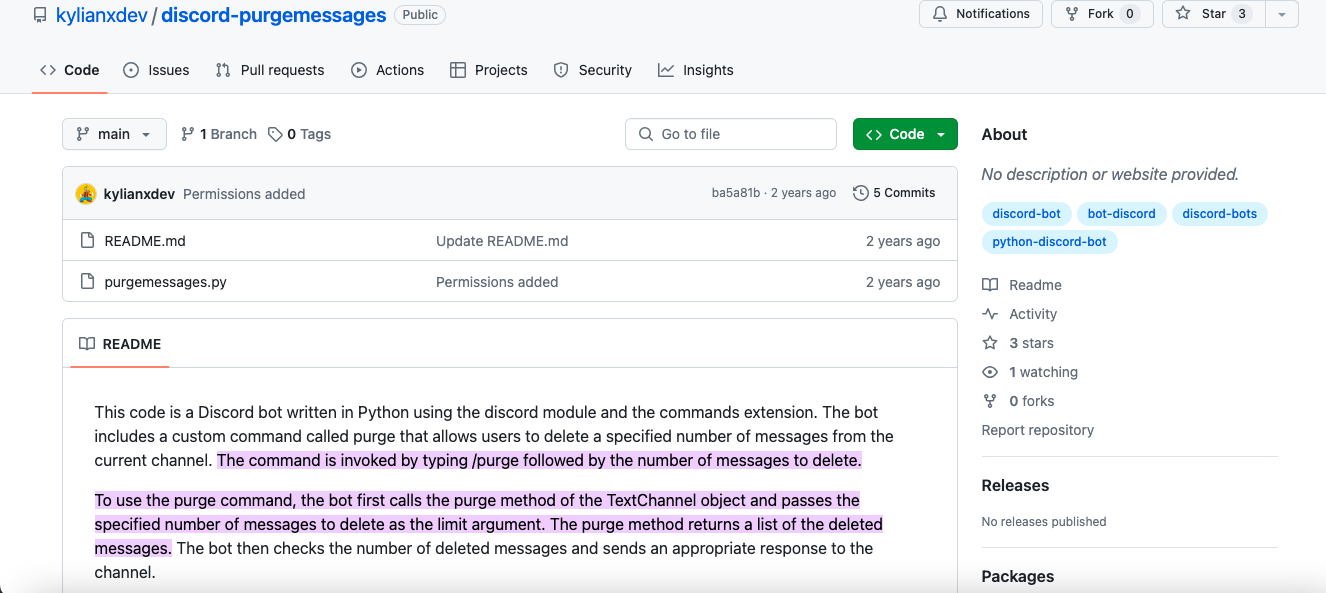The image size is (1326, 593).
Task: Click the discord-bot topic tag
Action: (1027, 213)
